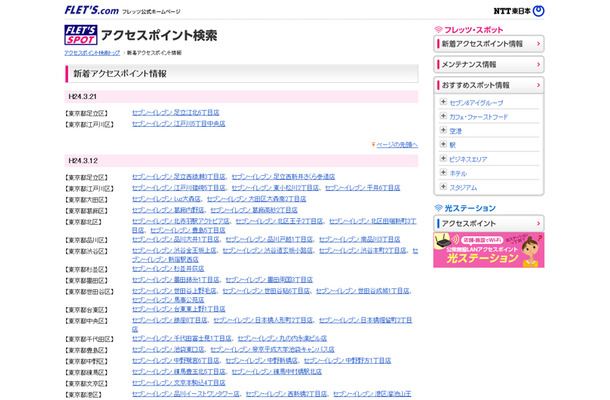
Task: Select the H24.3.21 date header text
Action: point(82,97)
